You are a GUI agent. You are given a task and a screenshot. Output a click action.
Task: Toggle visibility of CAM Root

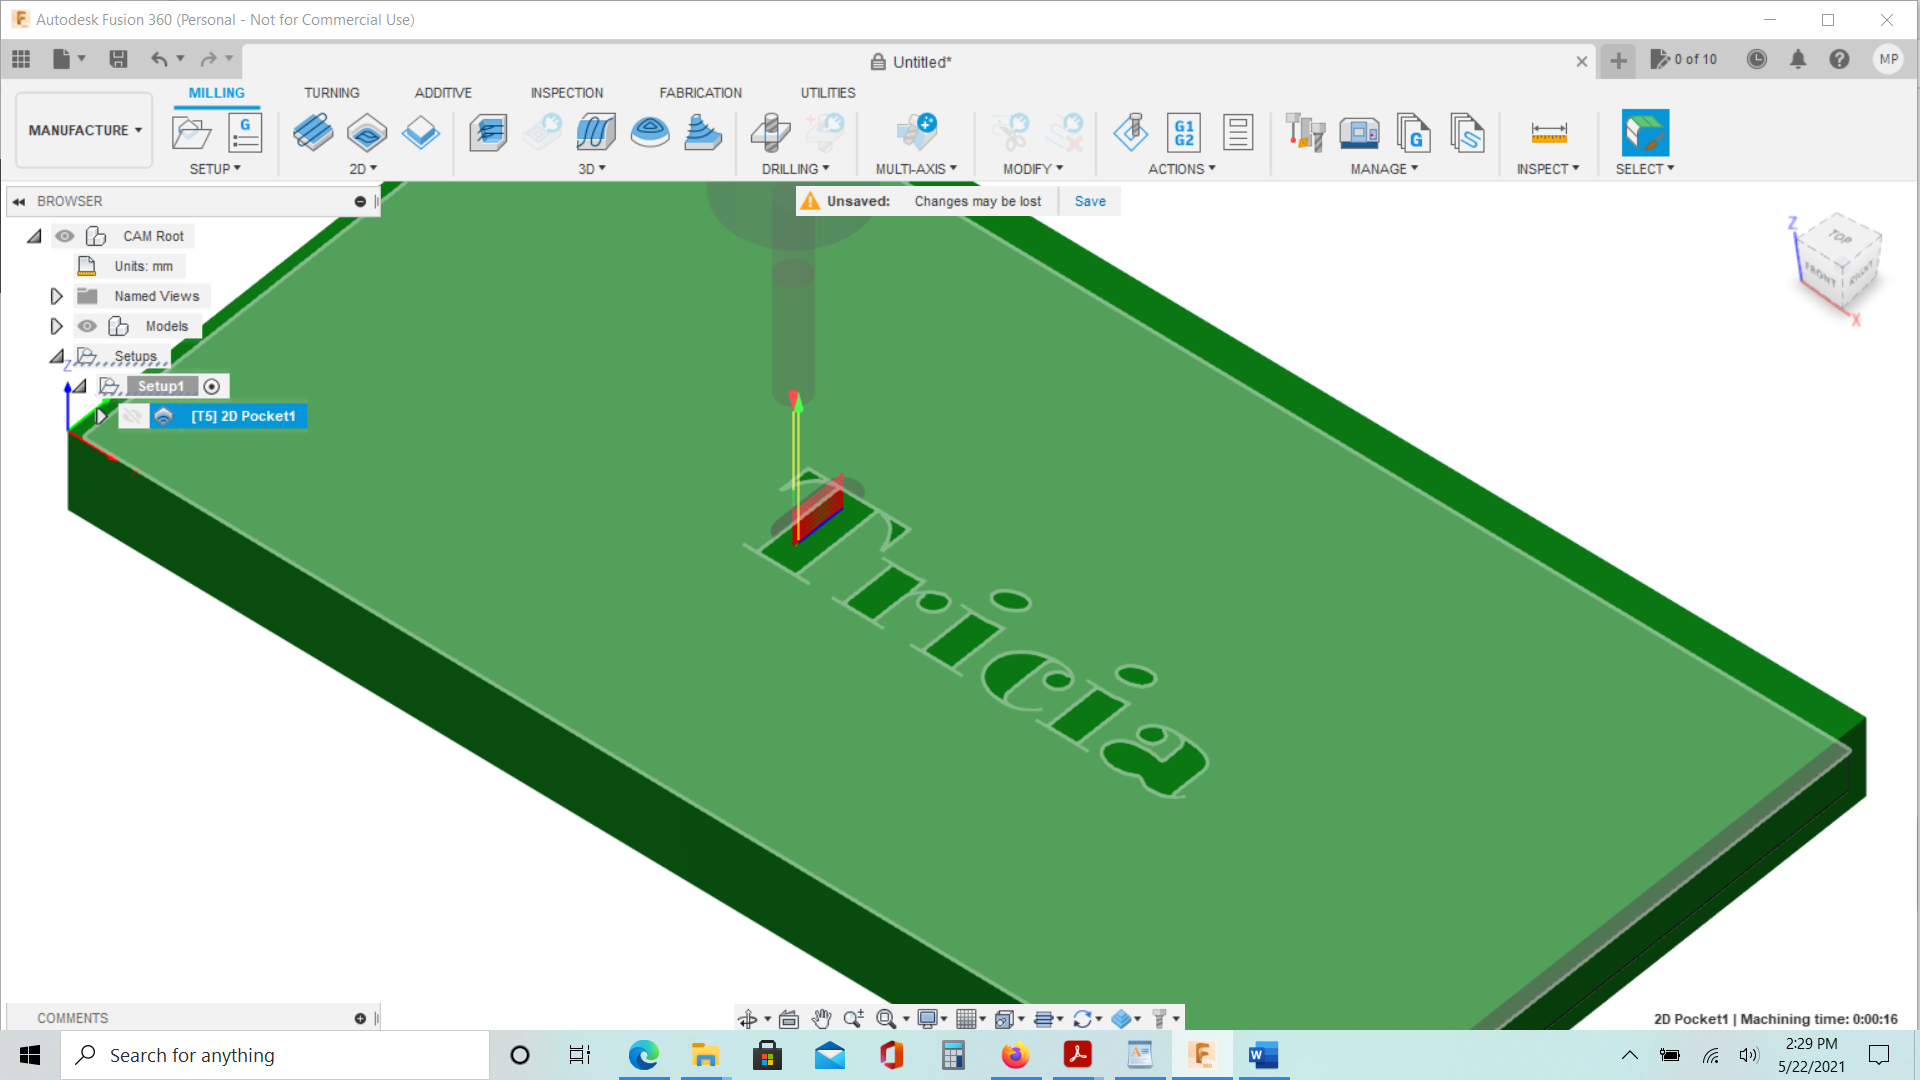pos(65,236)
